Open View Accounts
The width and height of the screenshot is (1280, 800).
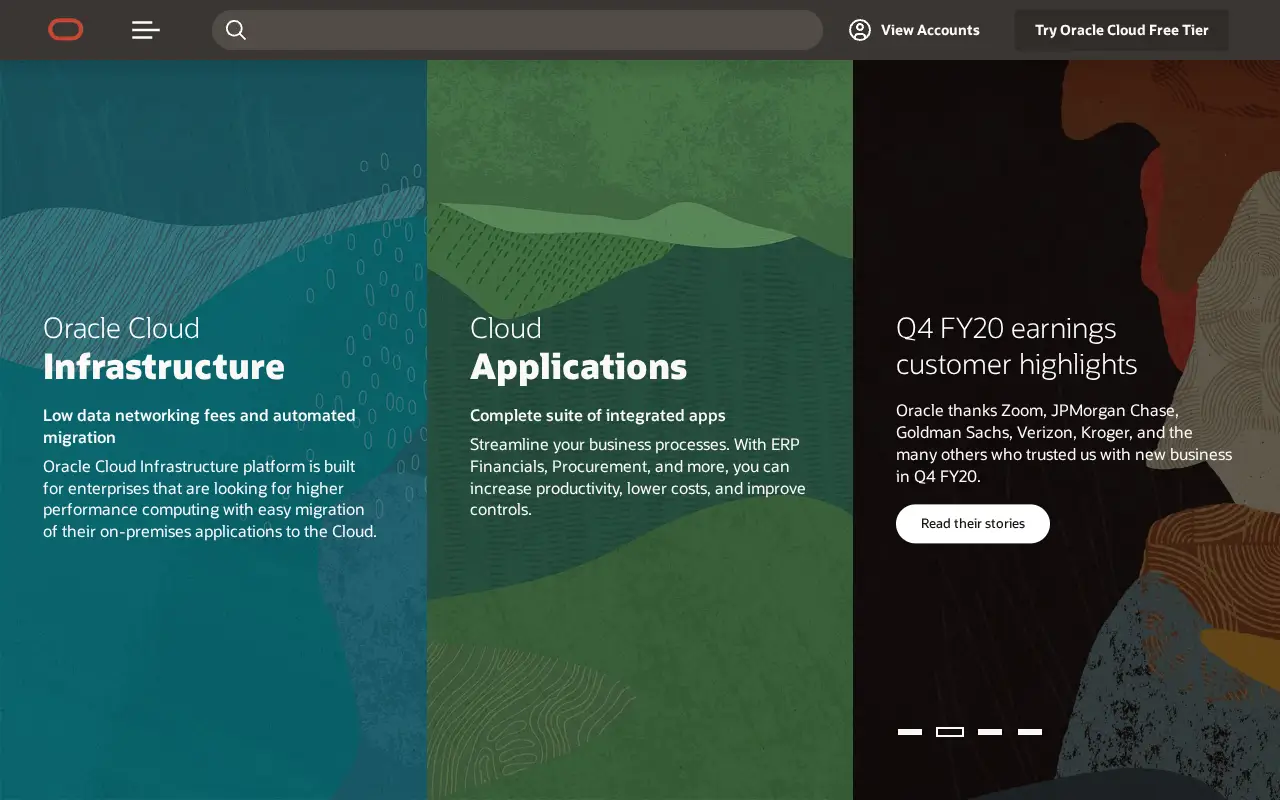point(914,30)
